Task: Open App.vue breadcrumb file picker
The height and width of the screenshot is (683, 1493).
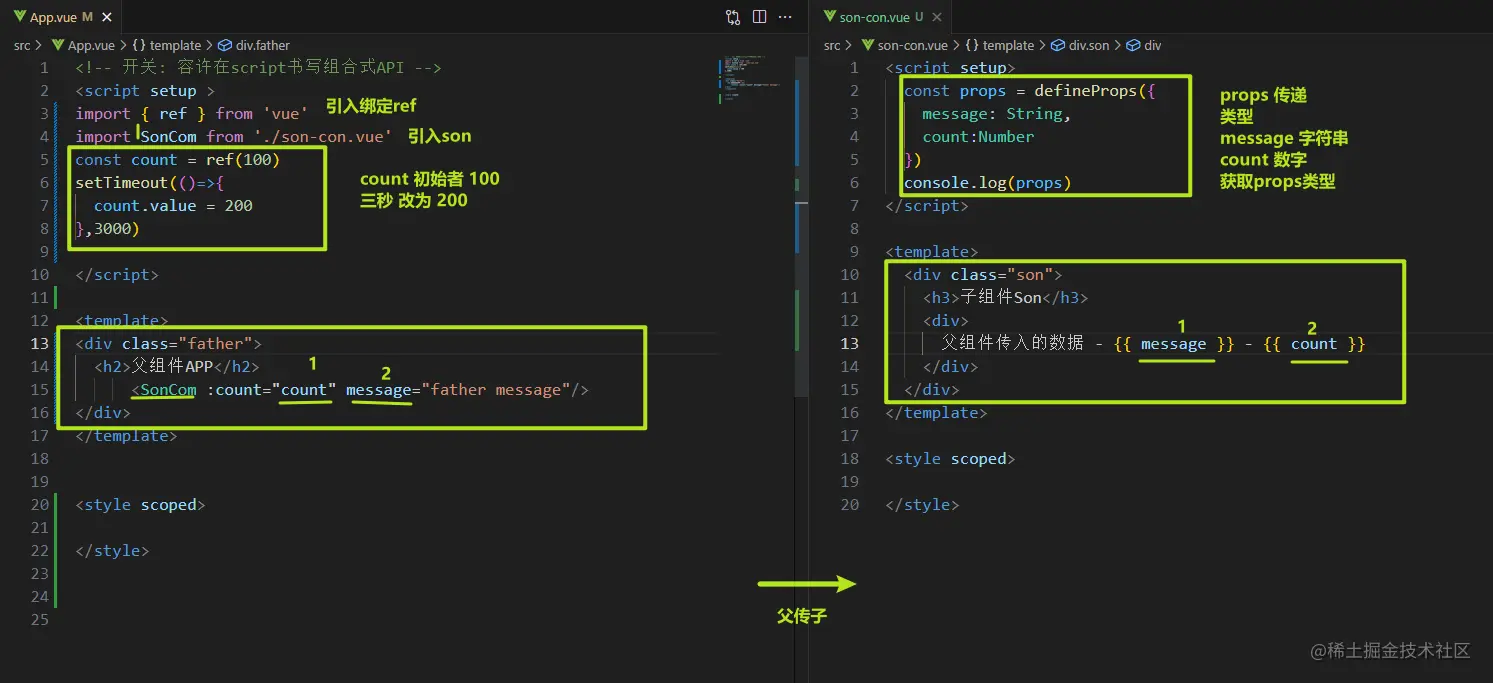Action: pyautogui.click(x=83, y=45)
